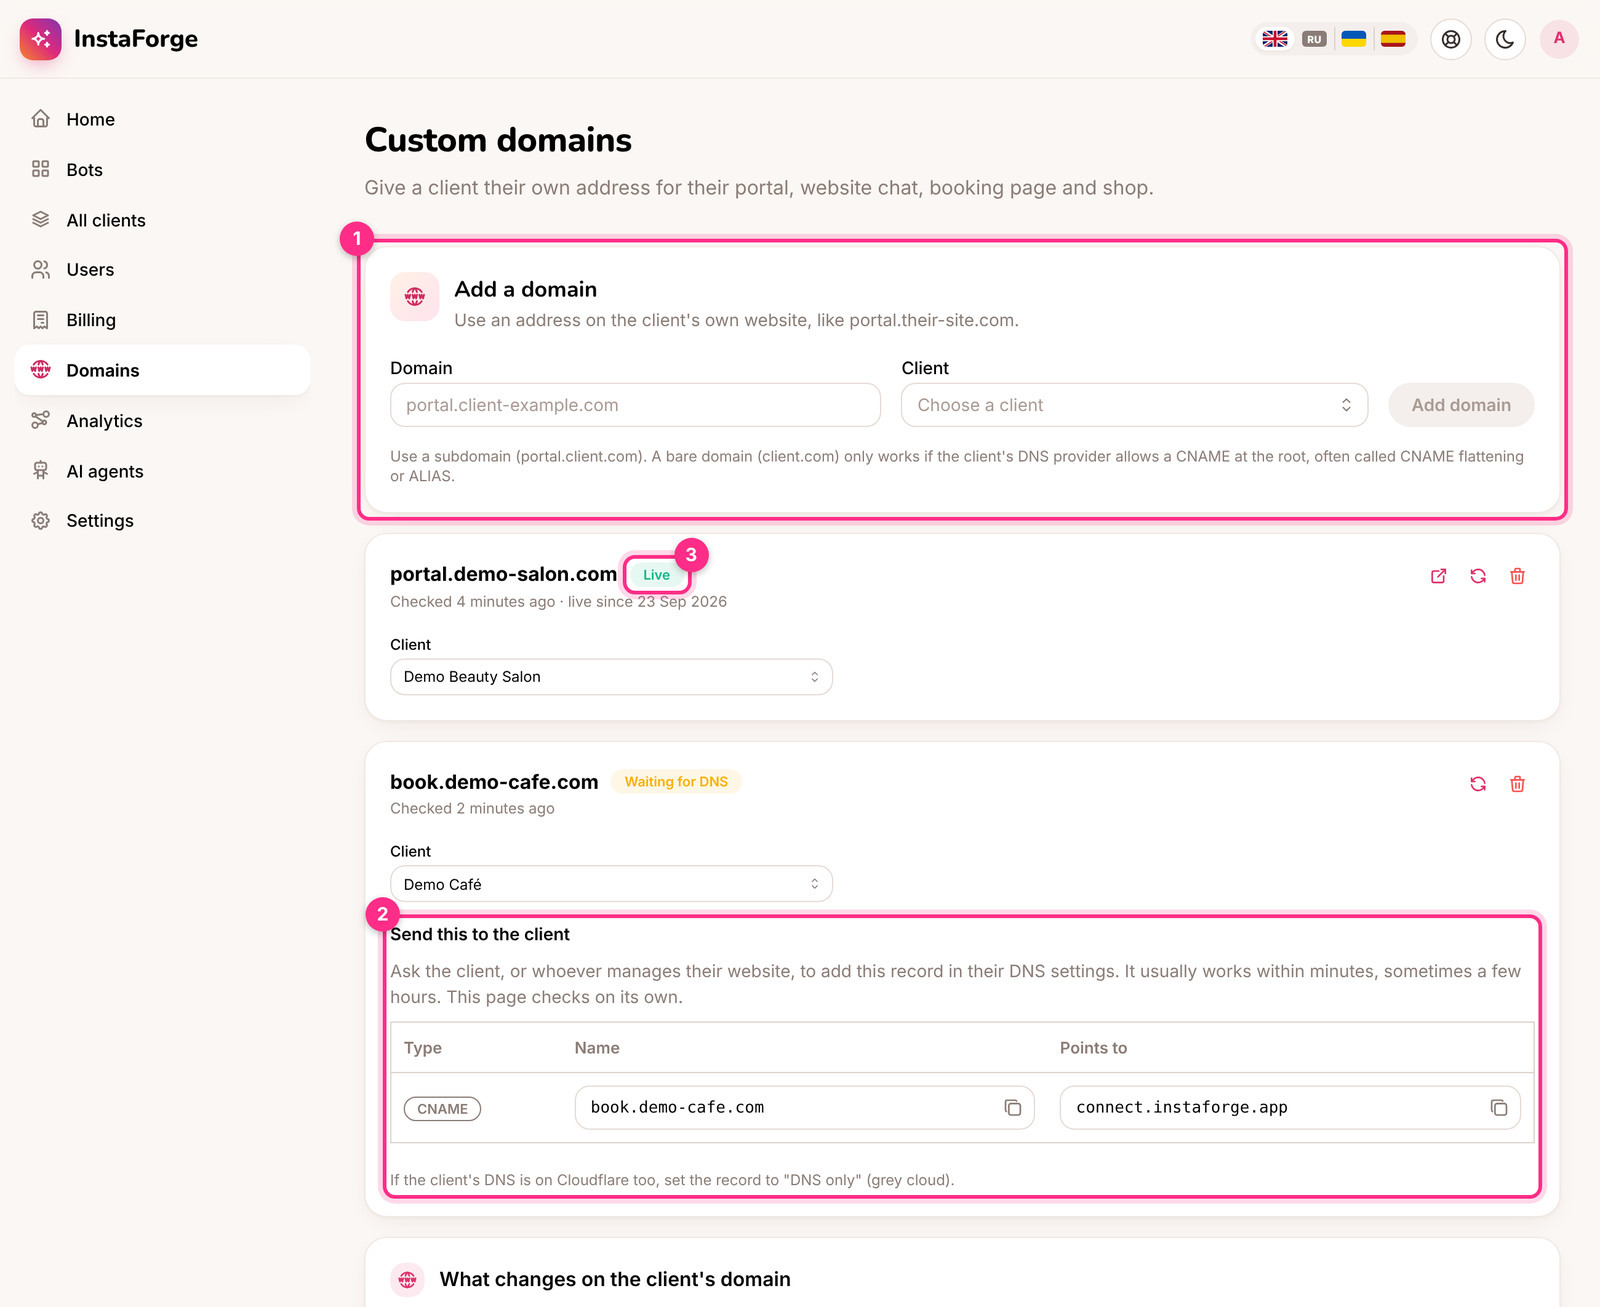This screenshot has width=1600, height=1307.
Task: Open the user avatar menu
Action: (x=1559, y=39)
